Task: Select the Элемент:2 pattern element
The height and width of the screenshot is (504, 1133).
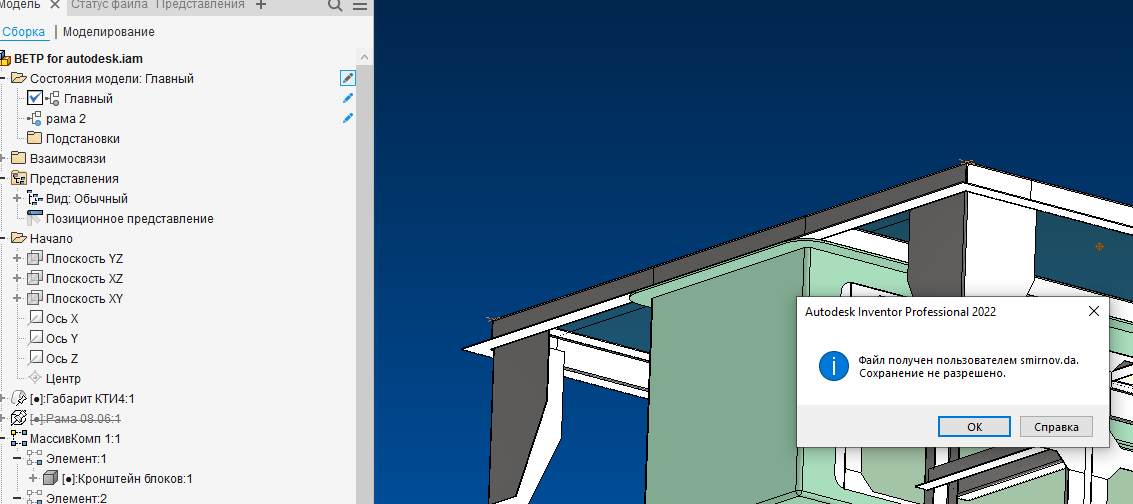Action: pyautogui.click(x=76, y=498)
